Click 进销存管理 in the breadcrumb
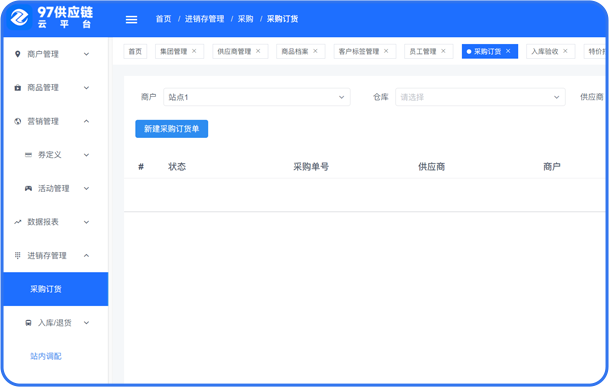 205,19
